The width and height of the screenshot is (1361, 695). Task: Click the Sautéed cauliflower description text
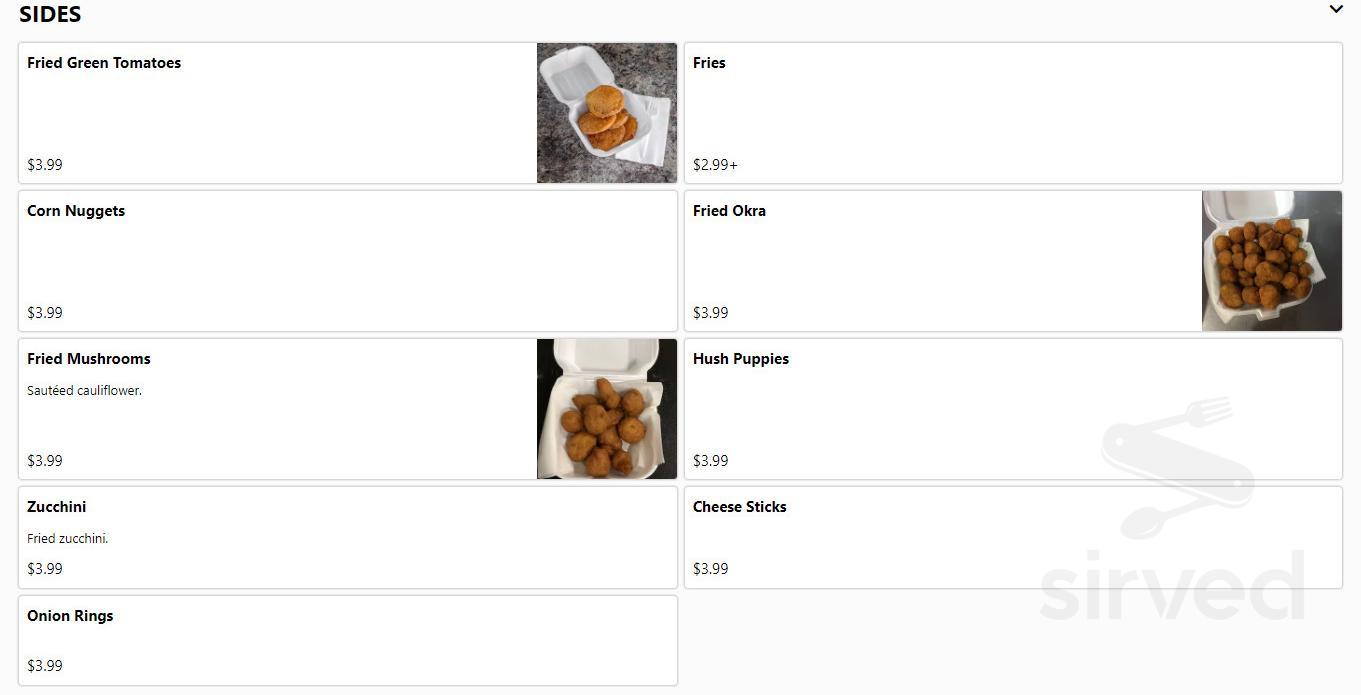(85, 391)
